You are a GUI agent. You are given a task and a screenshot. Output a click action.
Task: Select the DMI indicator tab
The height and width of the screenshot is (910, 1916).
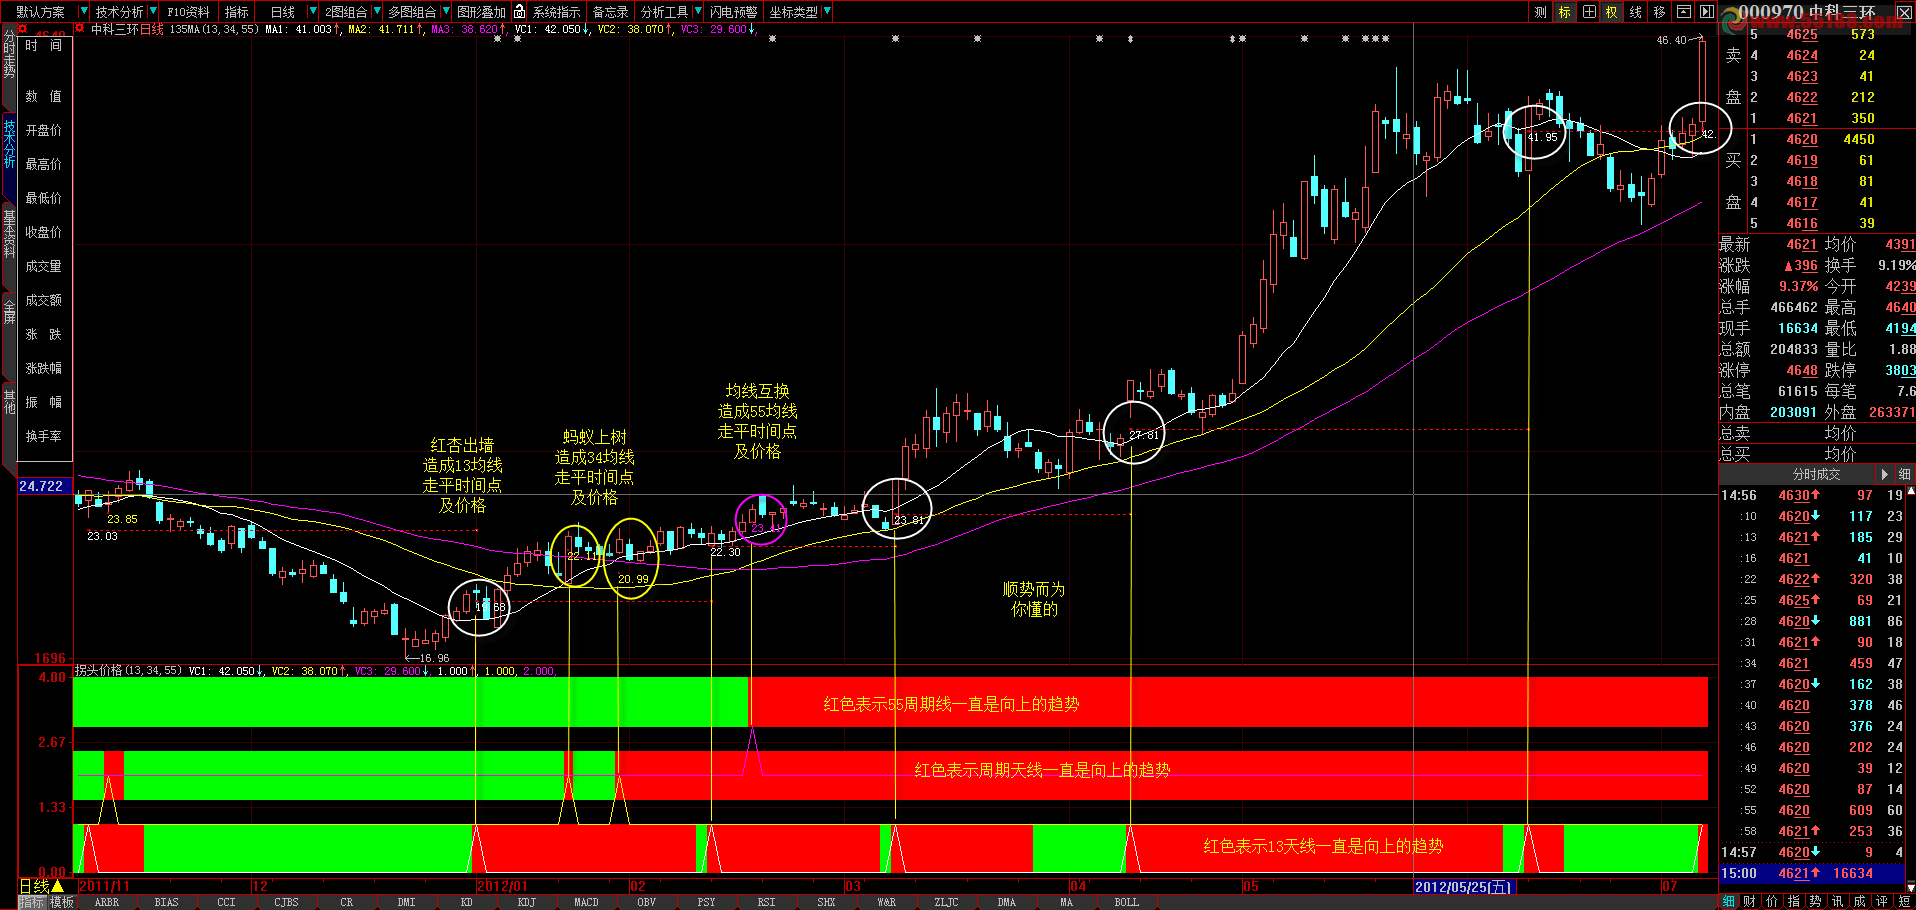tap(406, 902)
